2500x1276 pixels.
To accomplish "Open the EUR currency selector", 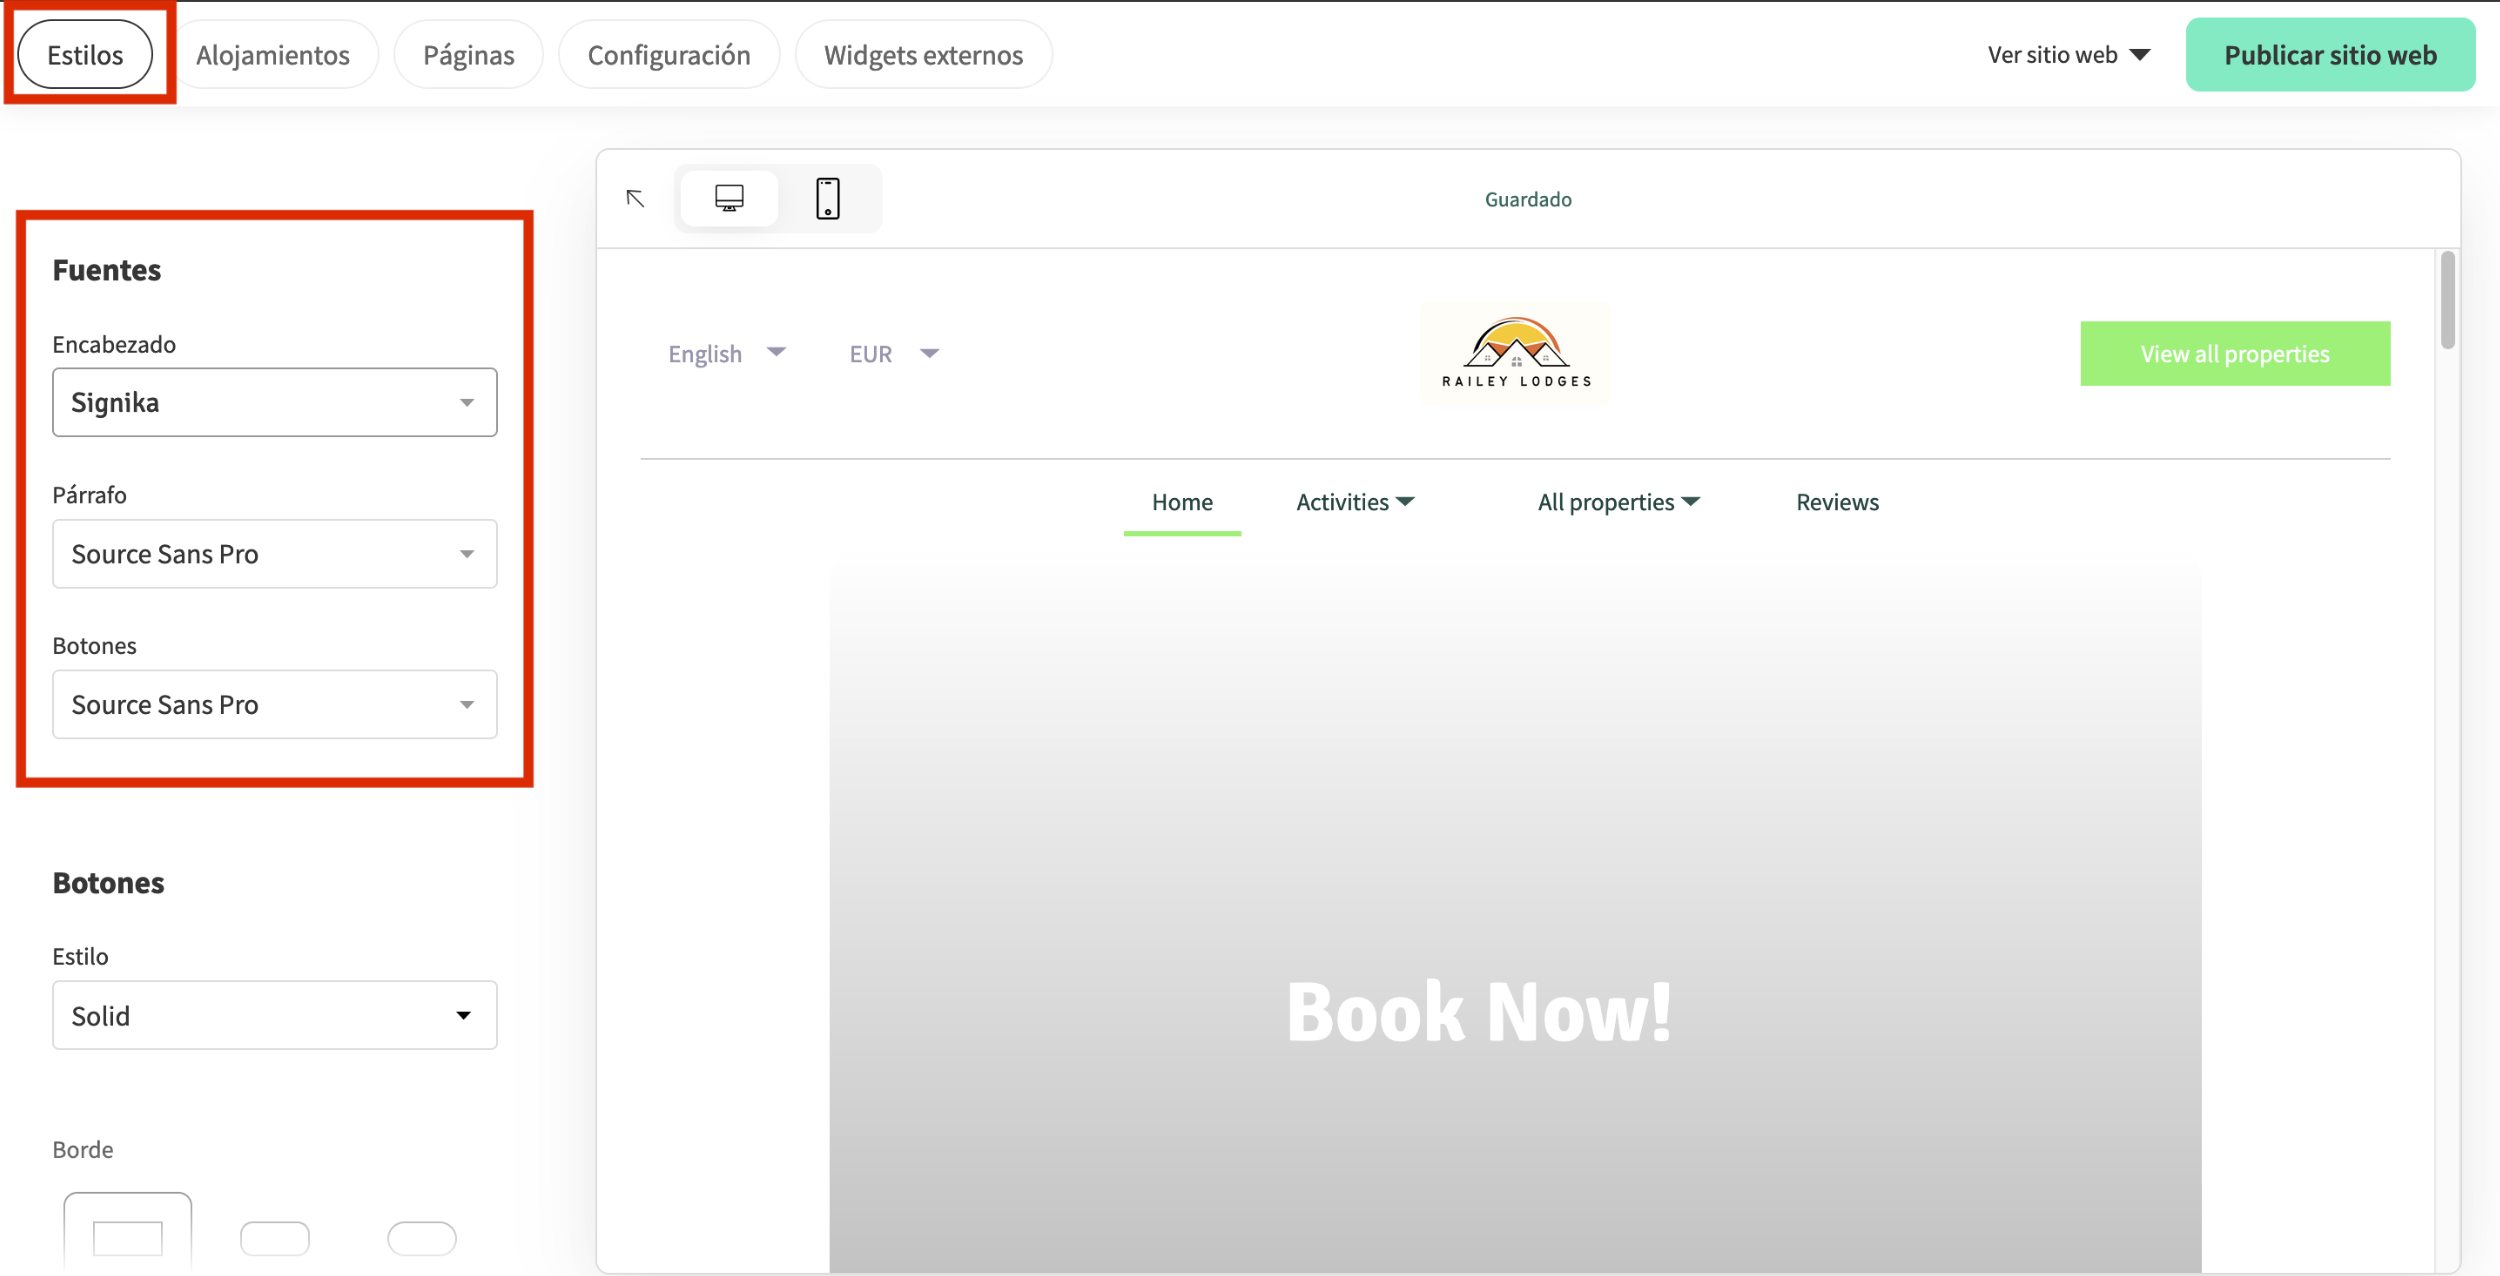I will (x=893, y=352).
